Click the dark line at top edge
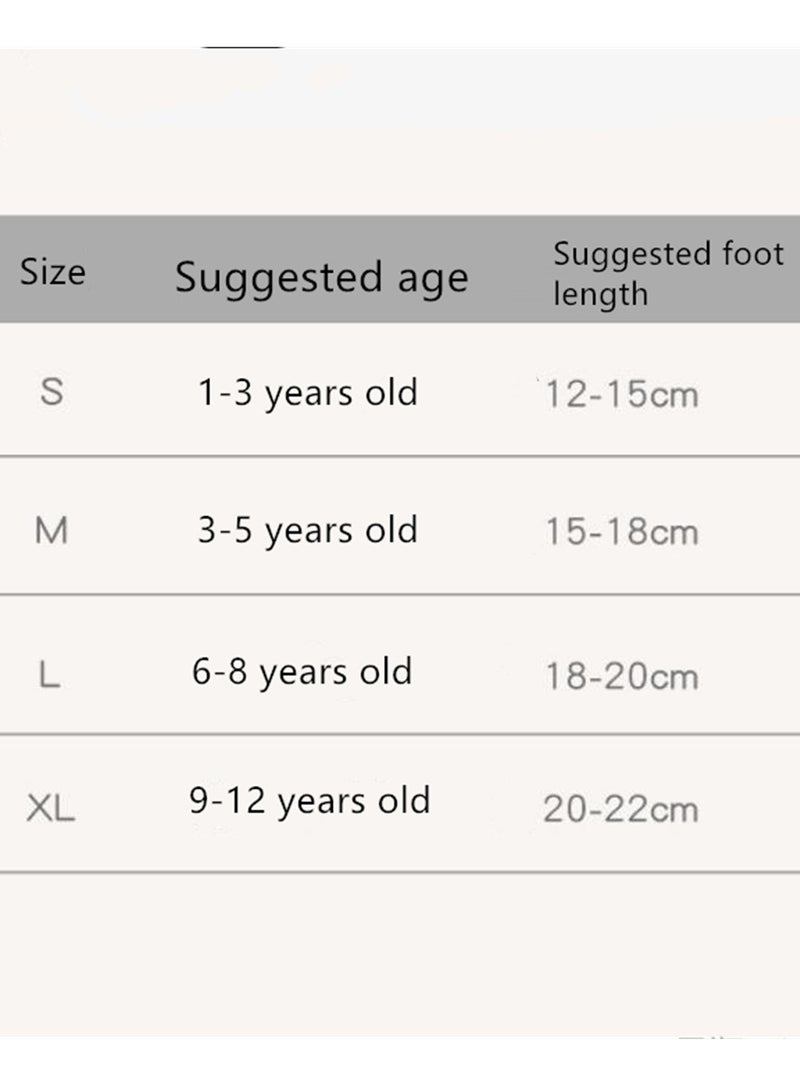 pyautogui.click(x=243, y=47)
